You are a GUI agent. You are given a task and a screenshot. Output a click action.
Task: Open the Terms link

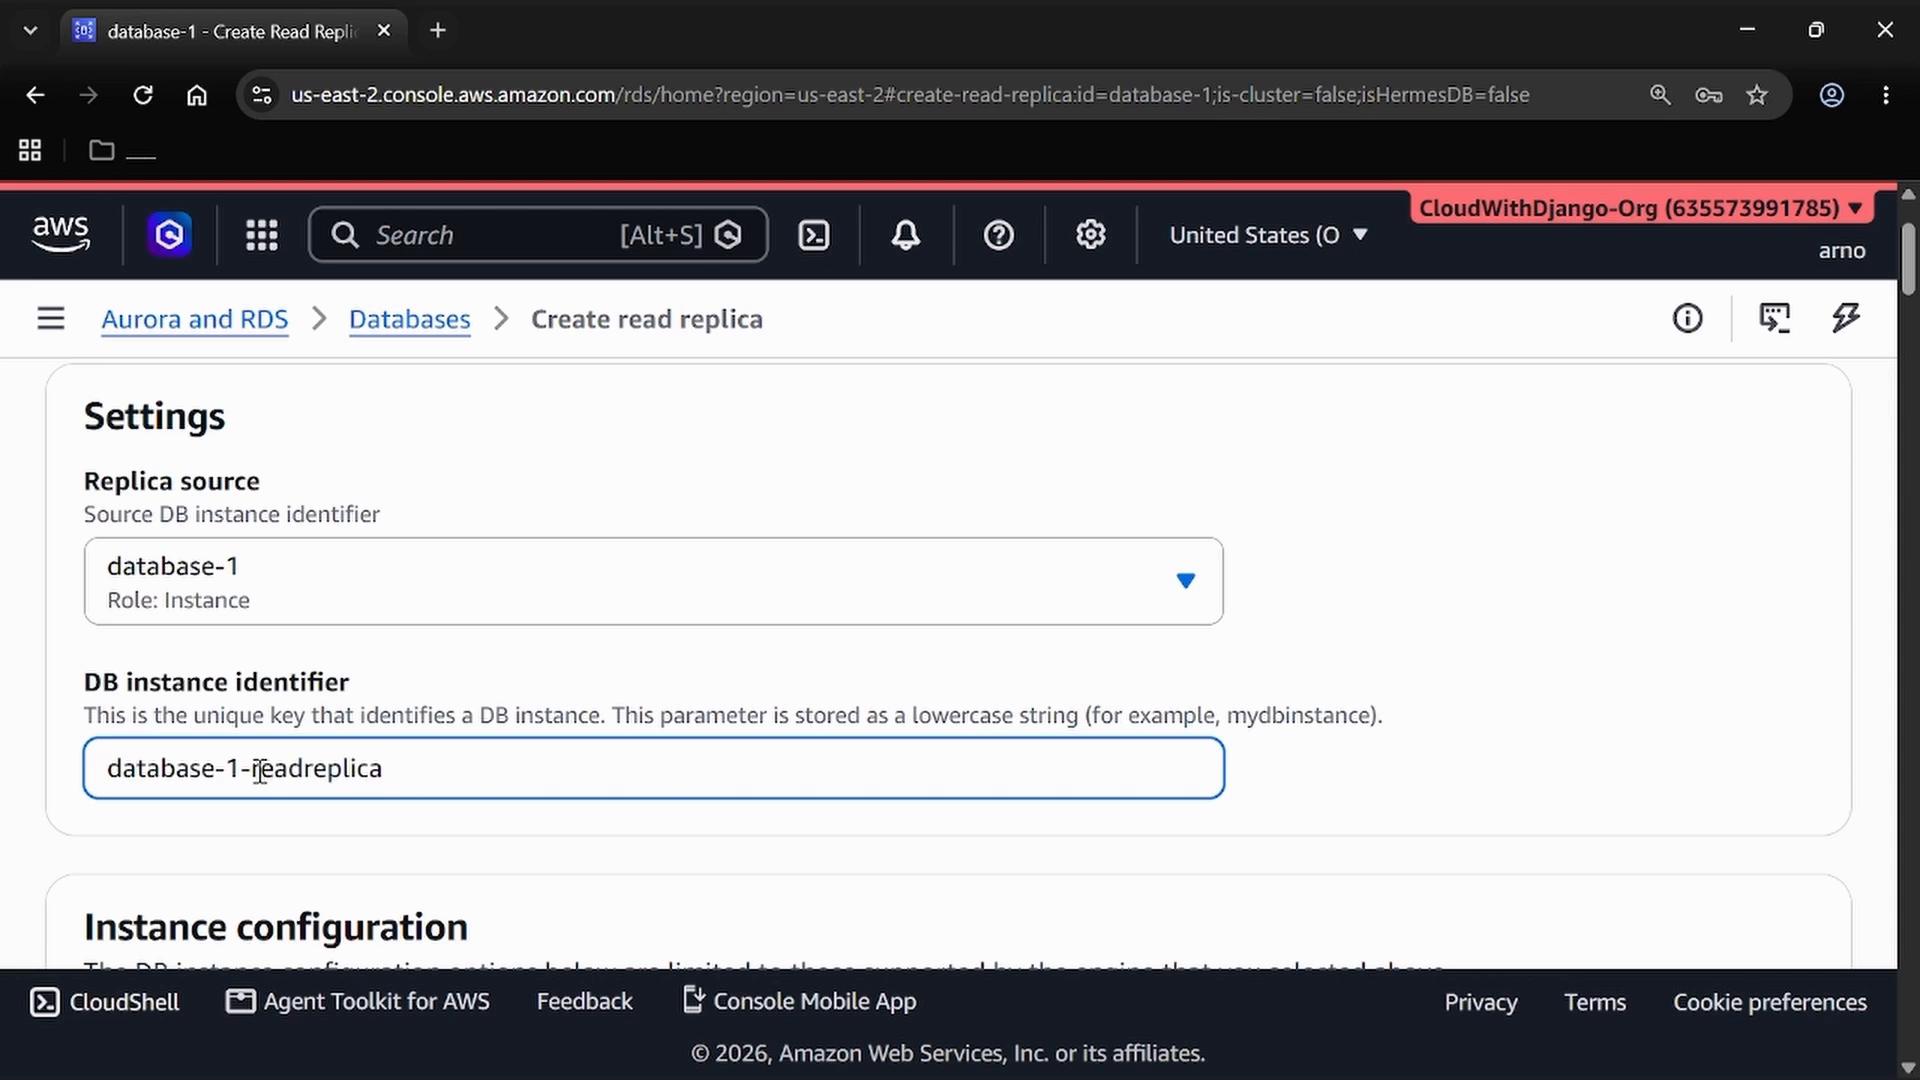[1595, 1002]
